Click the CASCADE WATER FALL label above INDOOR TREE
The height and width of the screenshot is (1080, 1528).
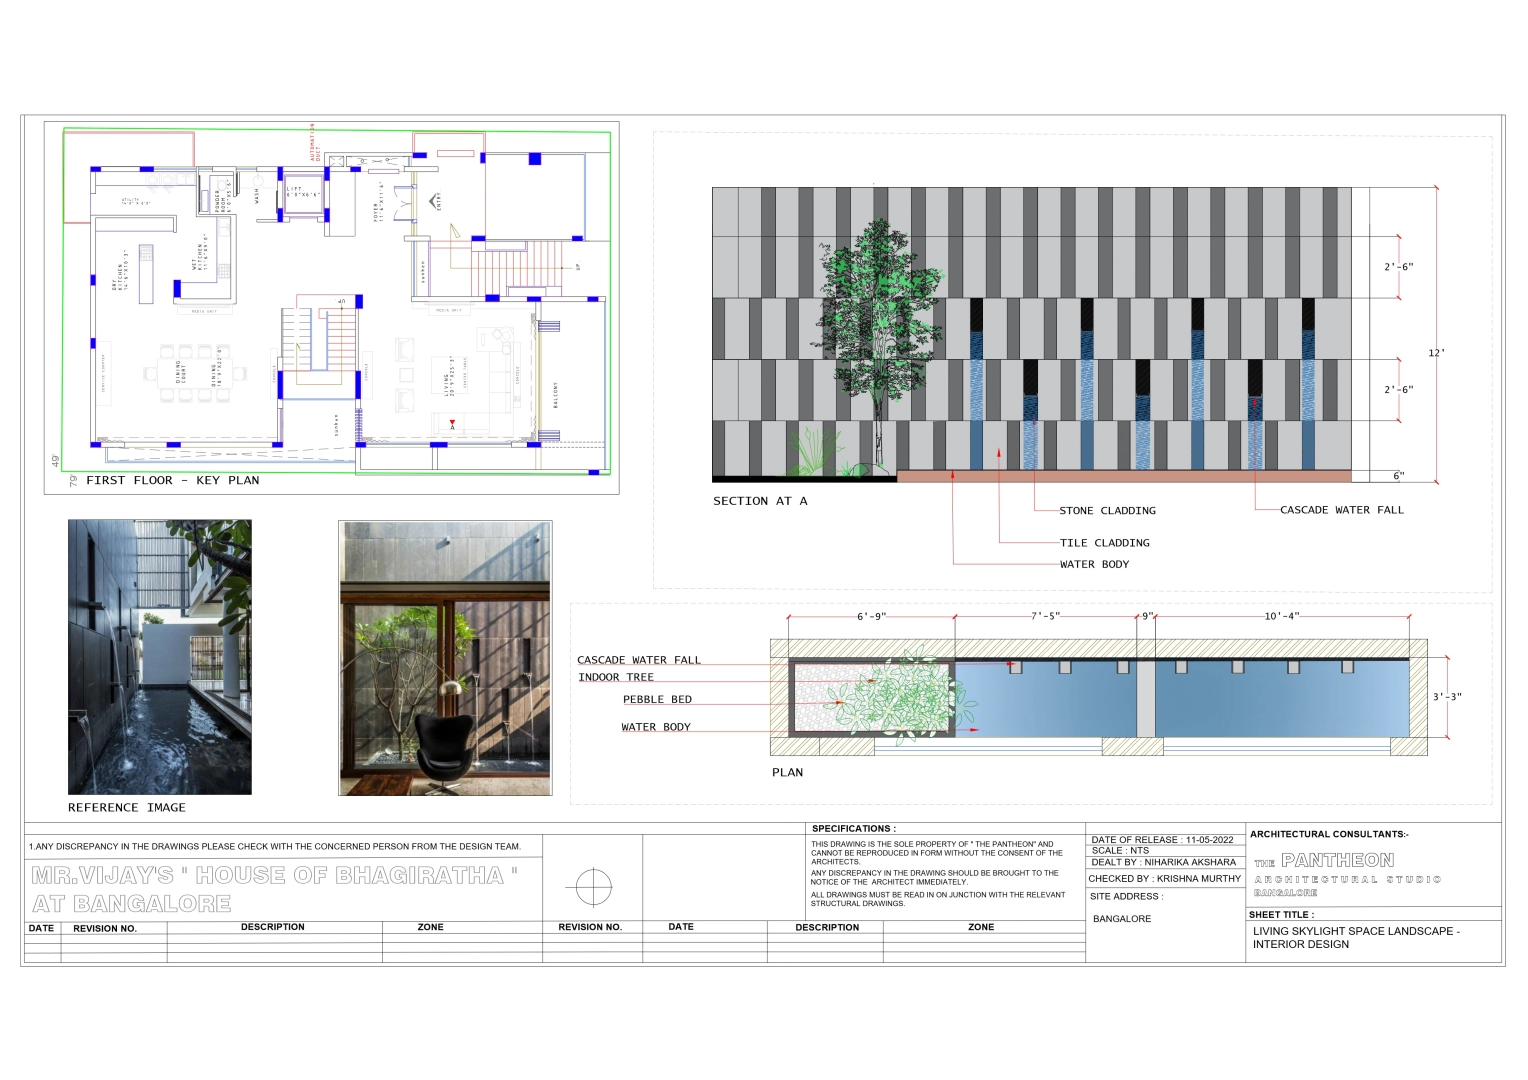click(639, 660)
